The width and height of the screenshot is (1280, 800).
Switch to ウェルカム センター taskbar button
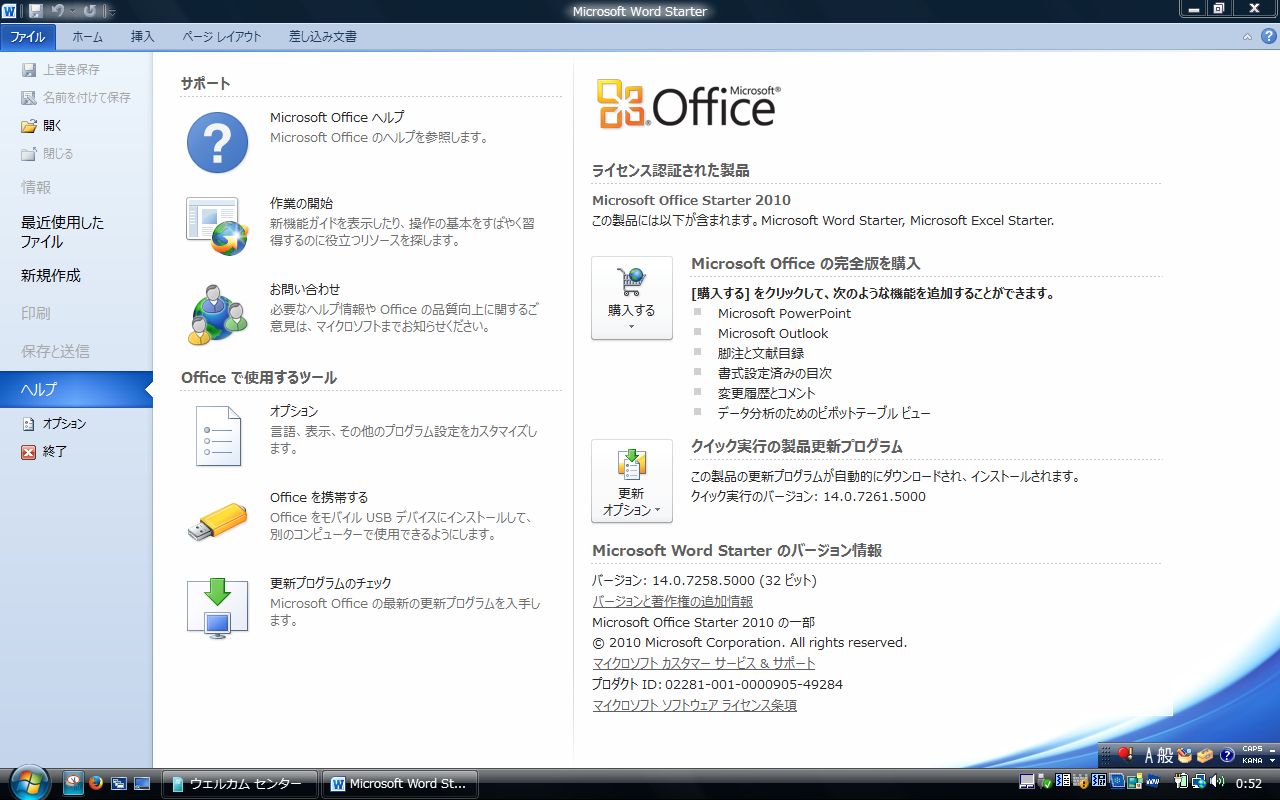(x=242, y=784)
